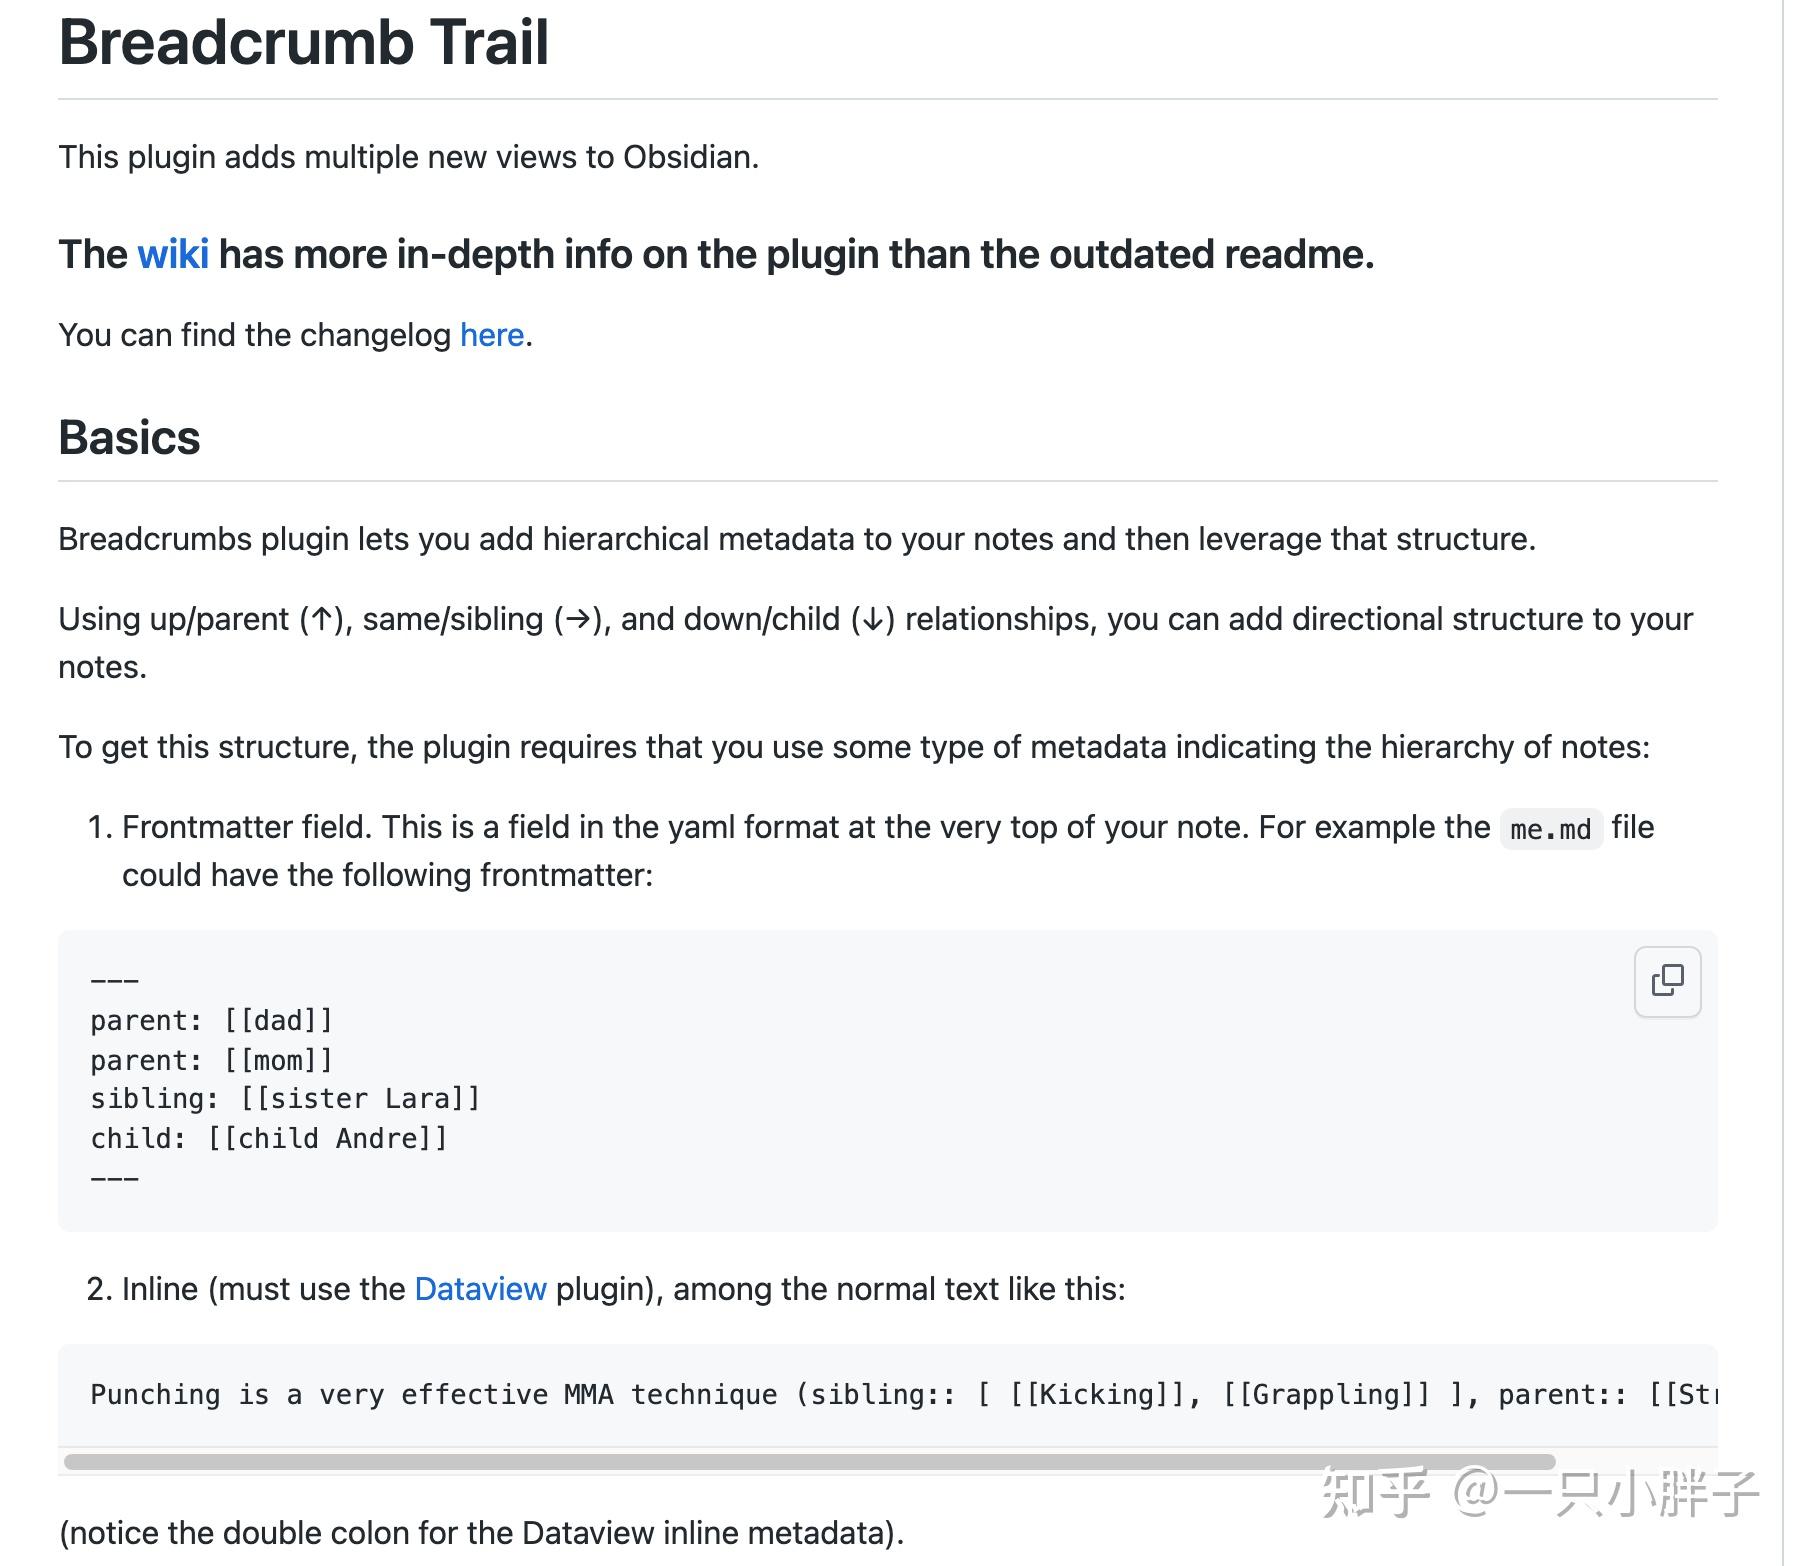Click the "parent: [[dad]]" code line
The width and height of the screenshot is (1806, 1566).
[211, 1020]
